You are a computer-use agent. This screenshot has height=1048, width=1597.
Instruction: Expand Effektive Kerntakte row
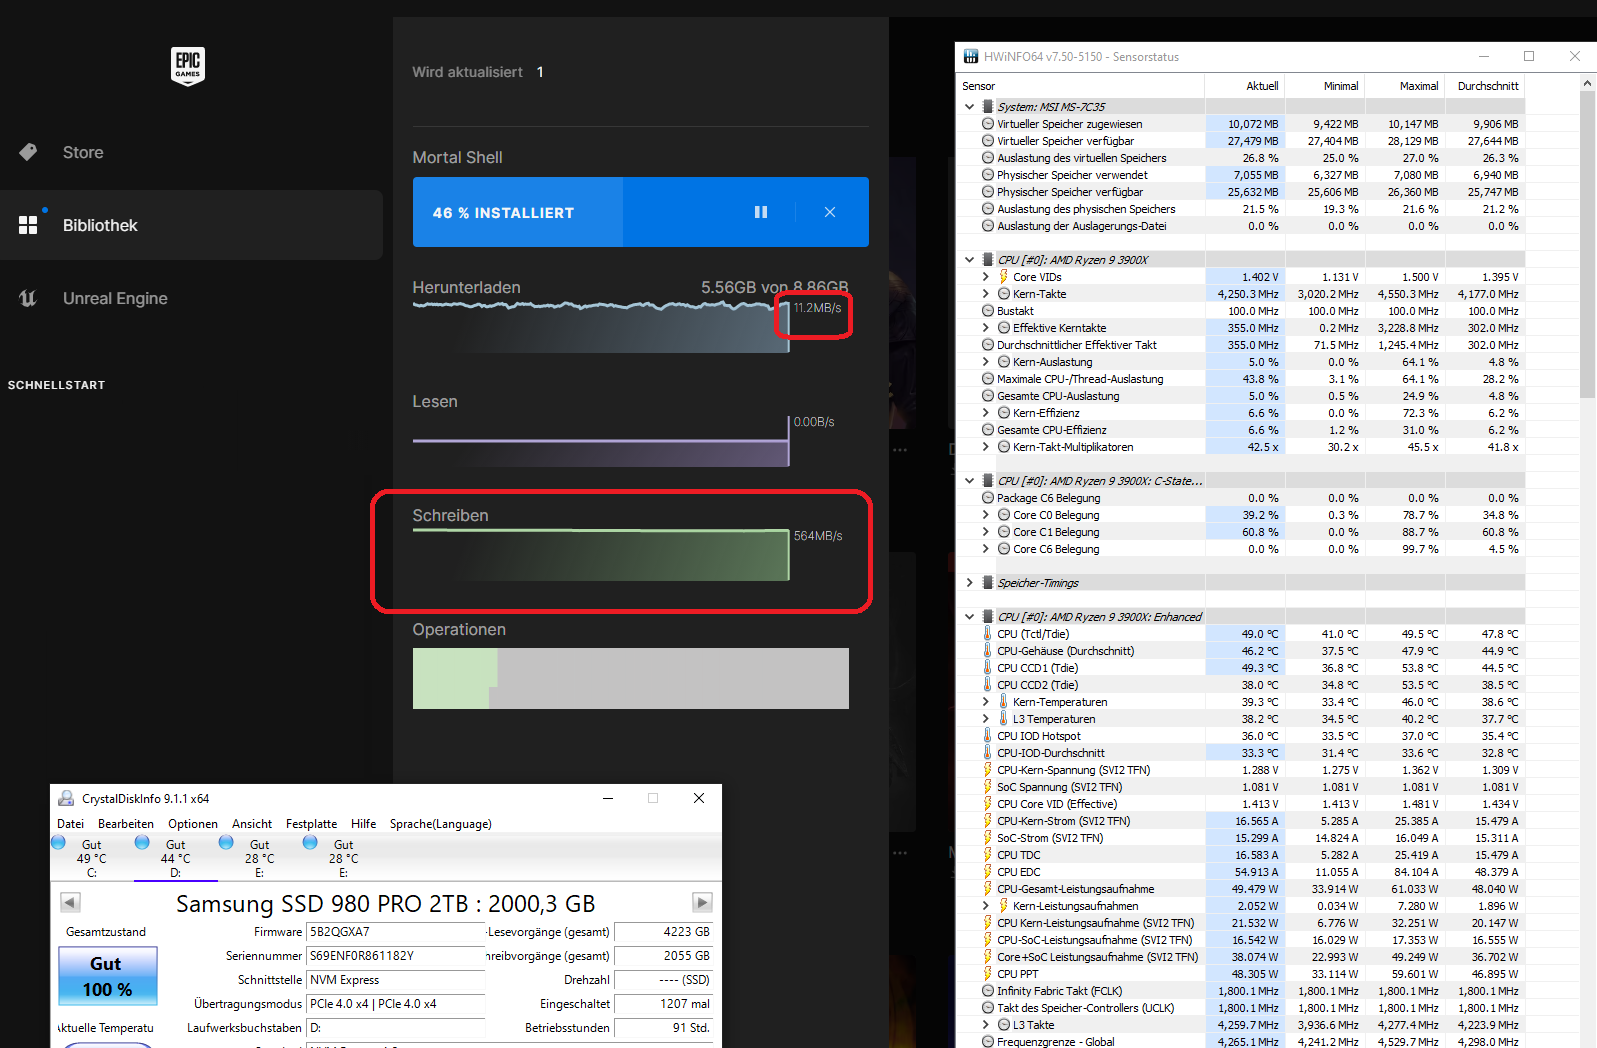point(985,328)
